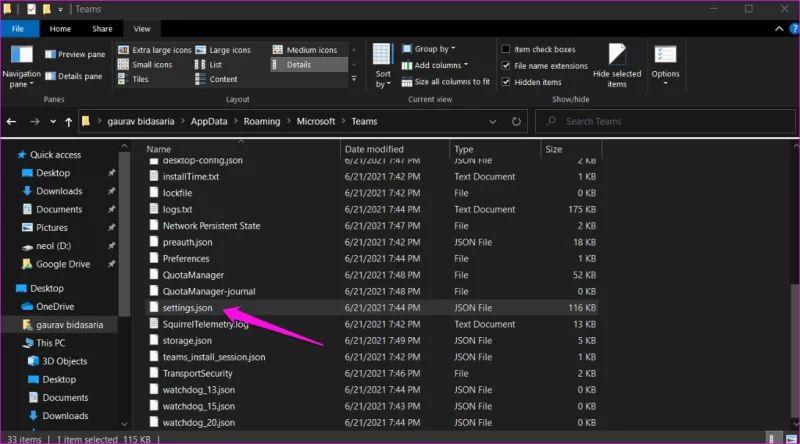800x444 pixels.
Task: Switch to the Home tab
Action: [60, 29]
